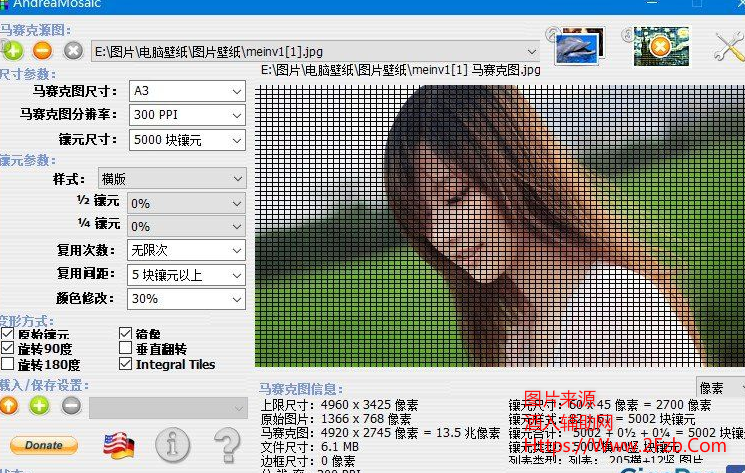The image size is (745, 473).
Task: Click the starry night create mosaic icon
Action: click(659, 45)
